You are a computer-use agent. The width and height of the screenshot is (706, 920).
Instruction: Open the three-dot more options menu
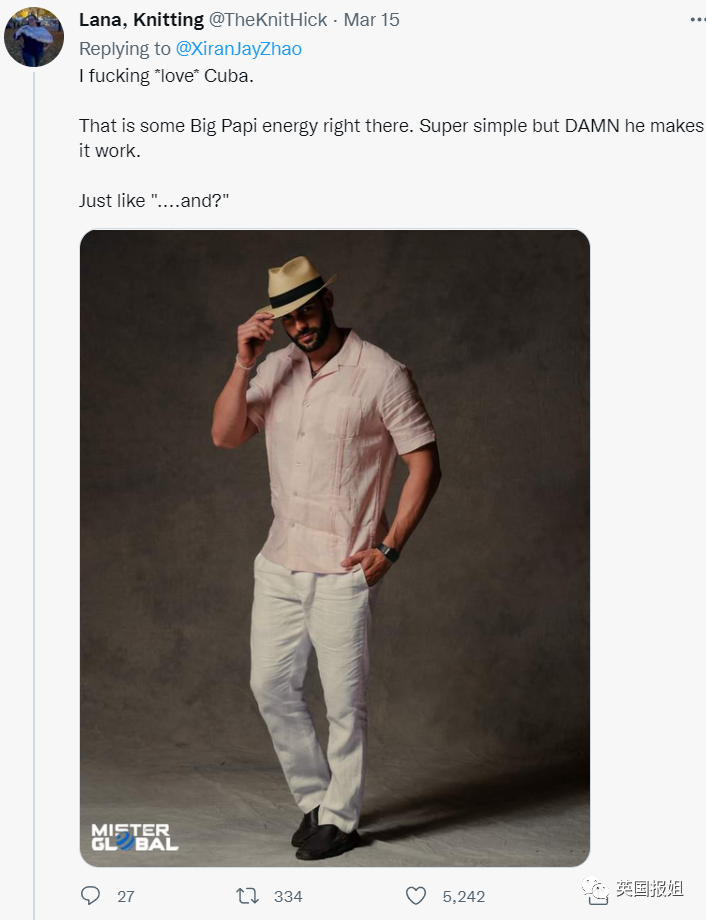[696, 19]
